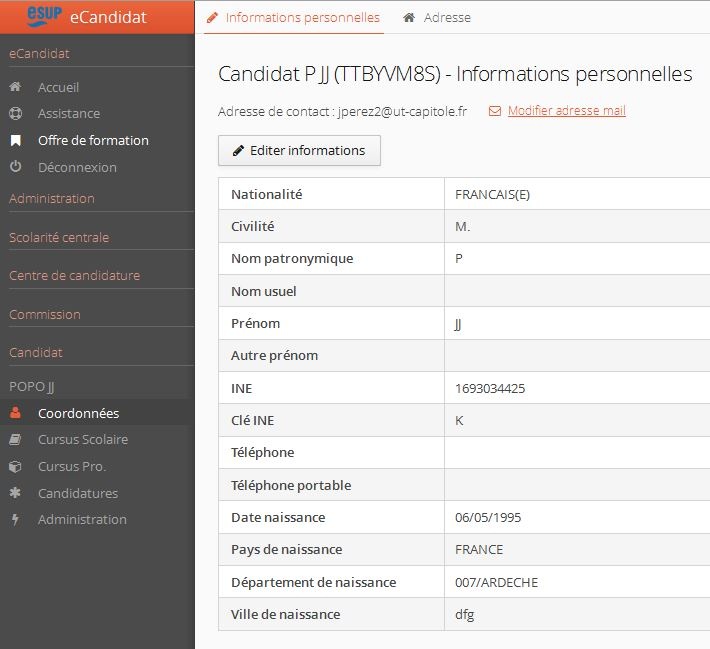Expand the Administration sidebar section

point(52,198)
